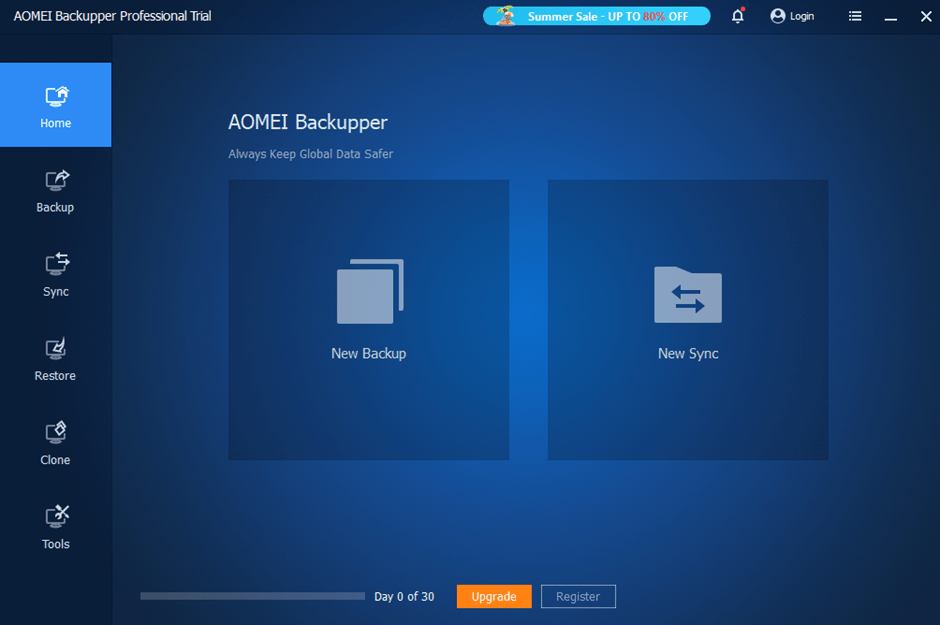Viewport: 940px width, 625px height.
Task: Click the New Sync arrows folder icon
Action: tap(688, 295)
